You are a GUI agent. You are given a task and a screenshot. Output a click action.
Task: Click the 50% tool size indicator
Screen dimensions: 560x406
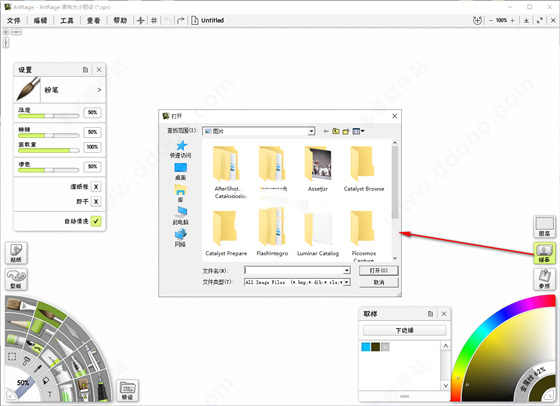pyautogui.click(x=23, y=383)
